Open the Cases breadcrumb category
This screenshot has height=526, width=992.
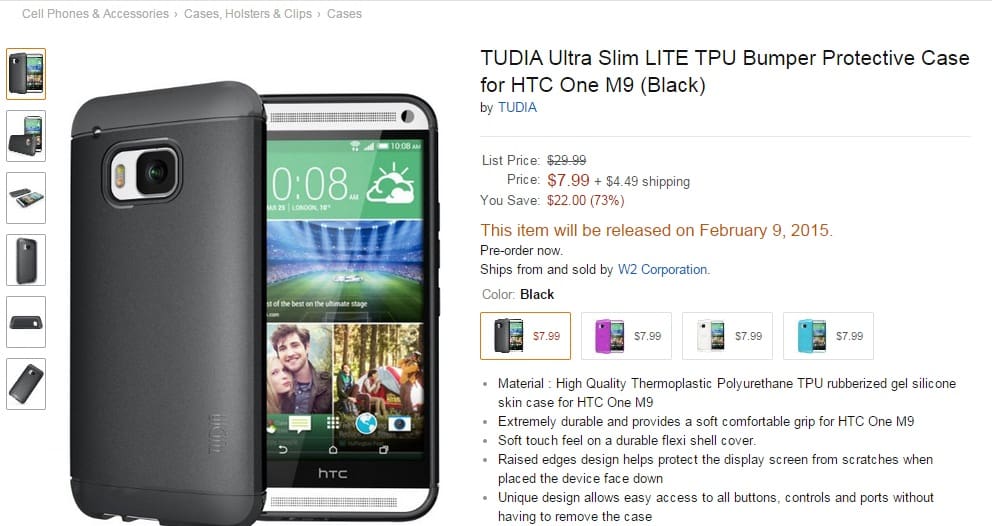pyautogui.click(x=344, y=13)
